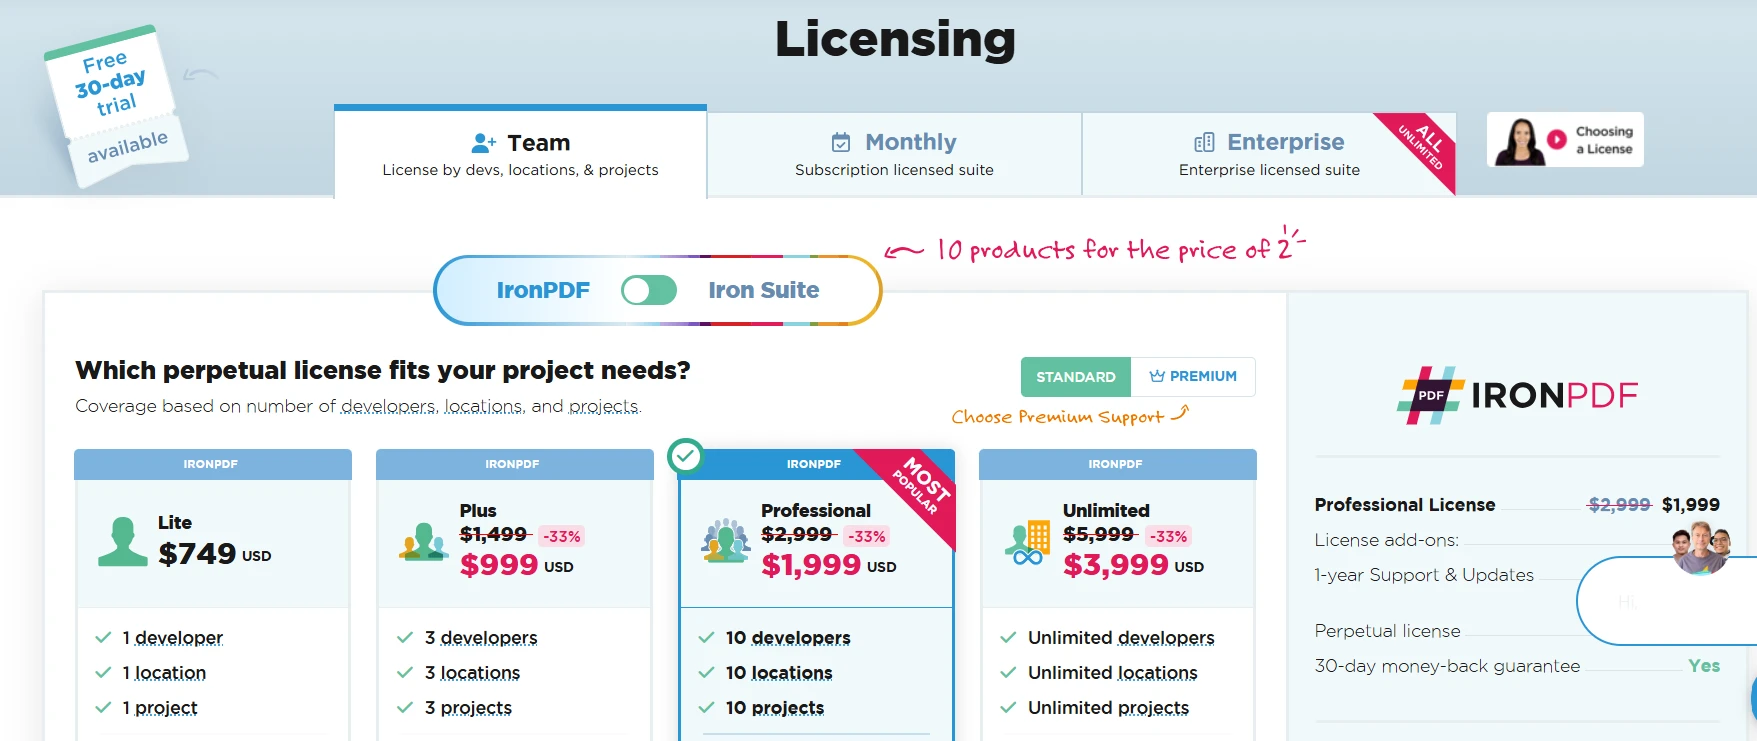Click the Iron Suite label
The image size is (1757, 741).
[763, 290]
